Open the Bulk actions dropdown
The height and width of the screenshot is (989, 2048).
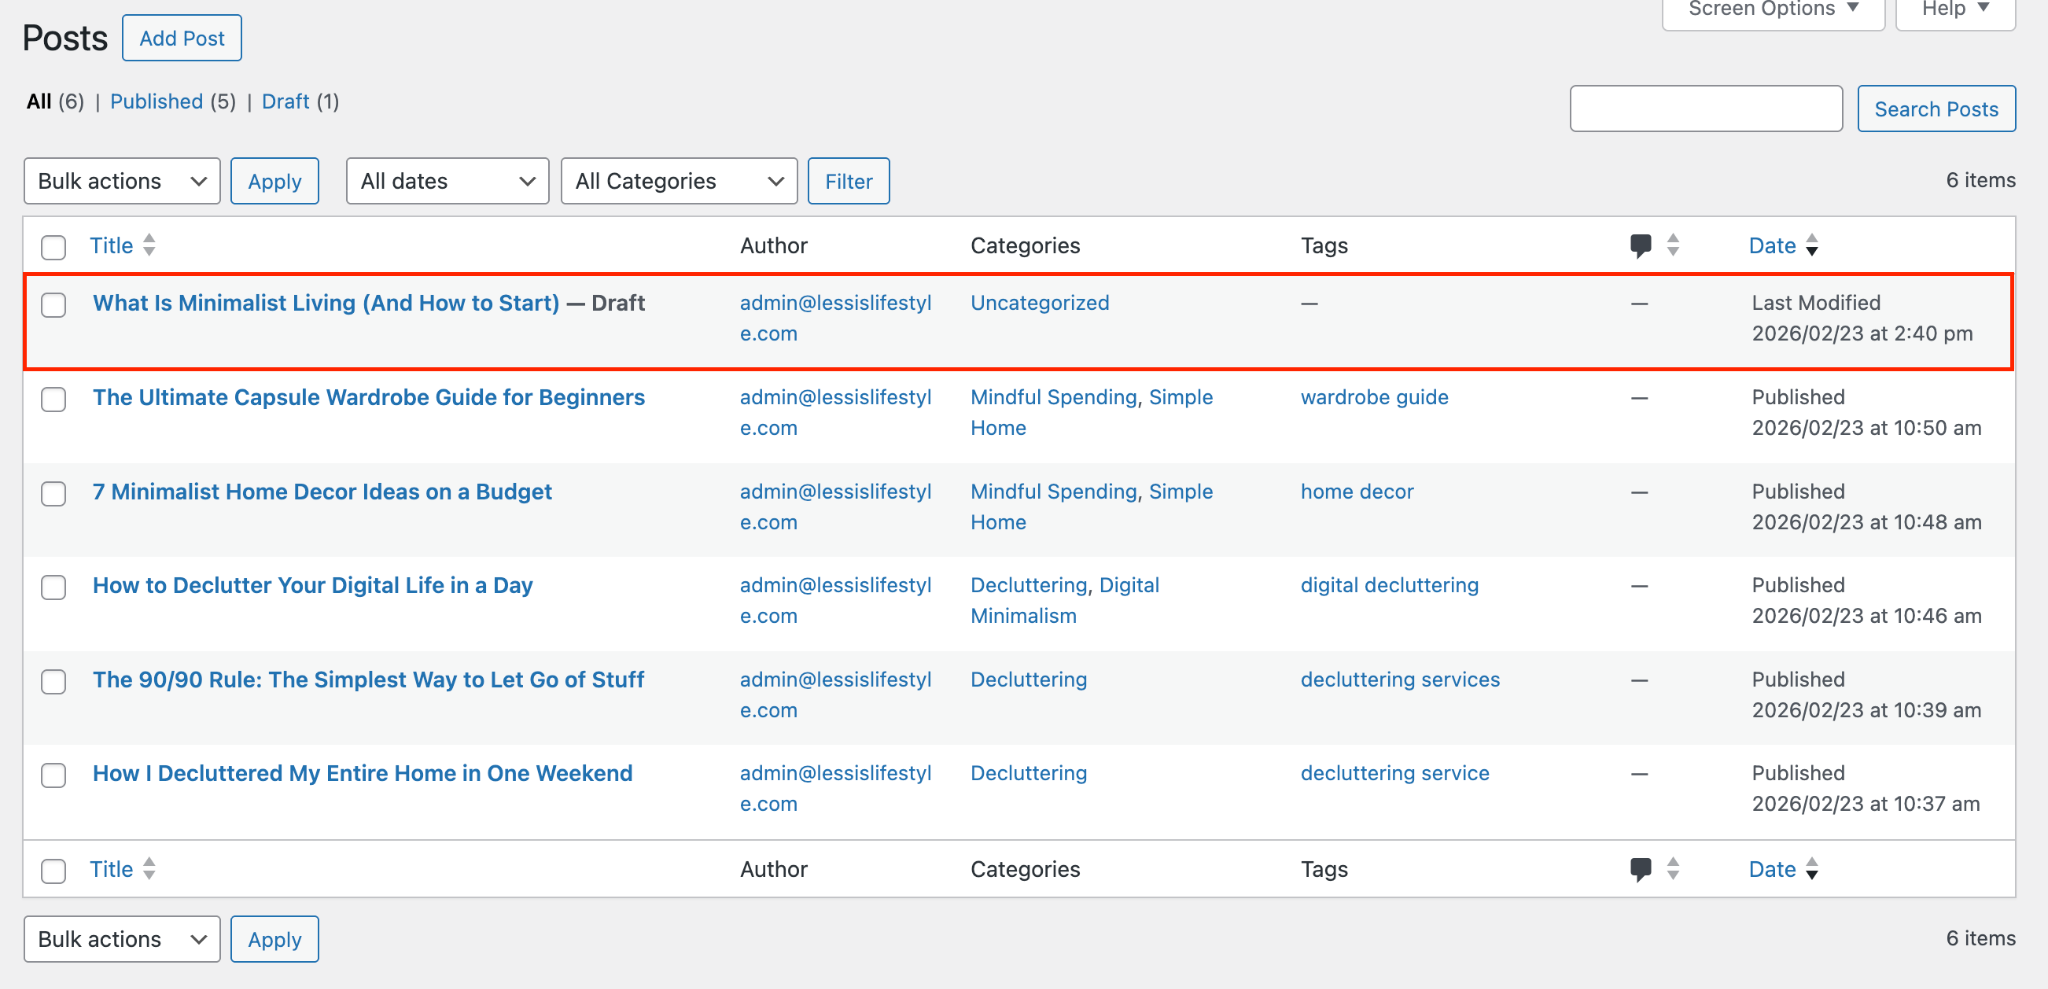coord(121,181)
